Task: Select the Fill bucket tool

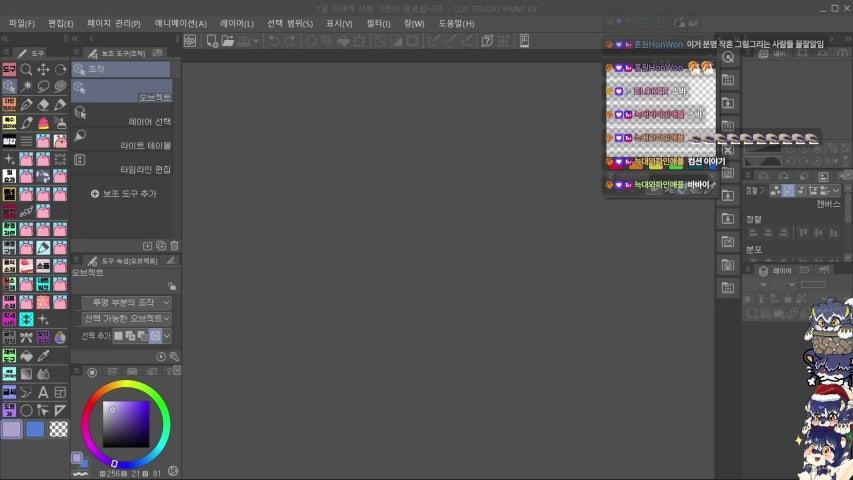Action: pyautogui.click(x=26, y=356)
